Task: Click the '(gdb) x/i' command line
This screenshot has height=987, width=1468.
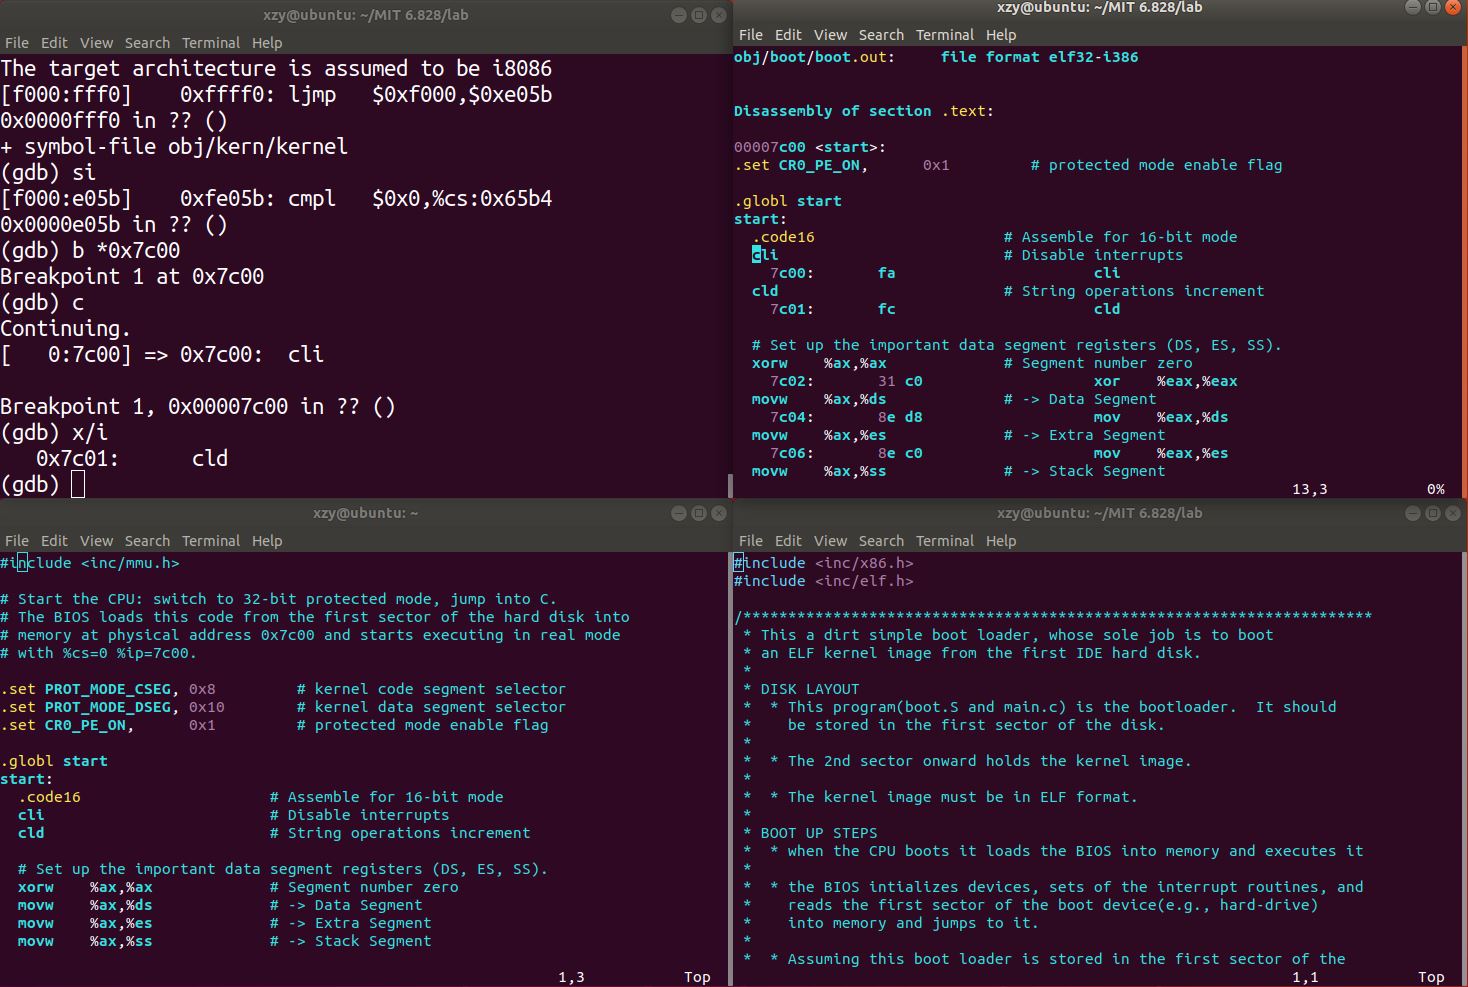Action: [x=54, y=432]
